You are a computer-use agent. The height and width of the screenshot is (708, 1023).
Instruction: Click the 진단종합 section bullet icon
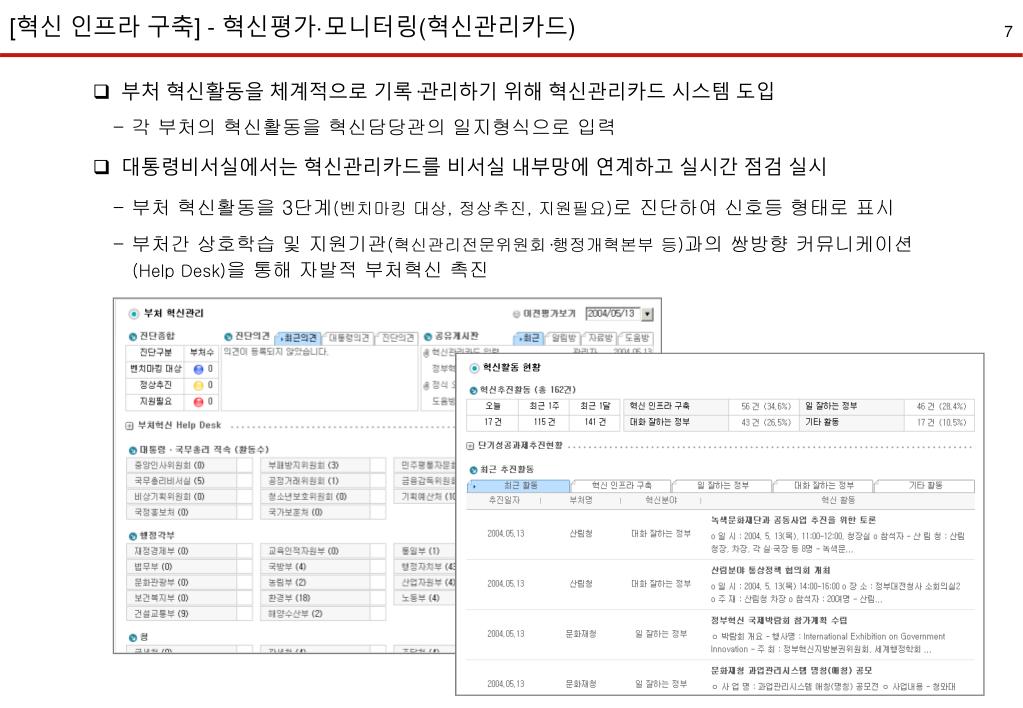coord(132,337)
